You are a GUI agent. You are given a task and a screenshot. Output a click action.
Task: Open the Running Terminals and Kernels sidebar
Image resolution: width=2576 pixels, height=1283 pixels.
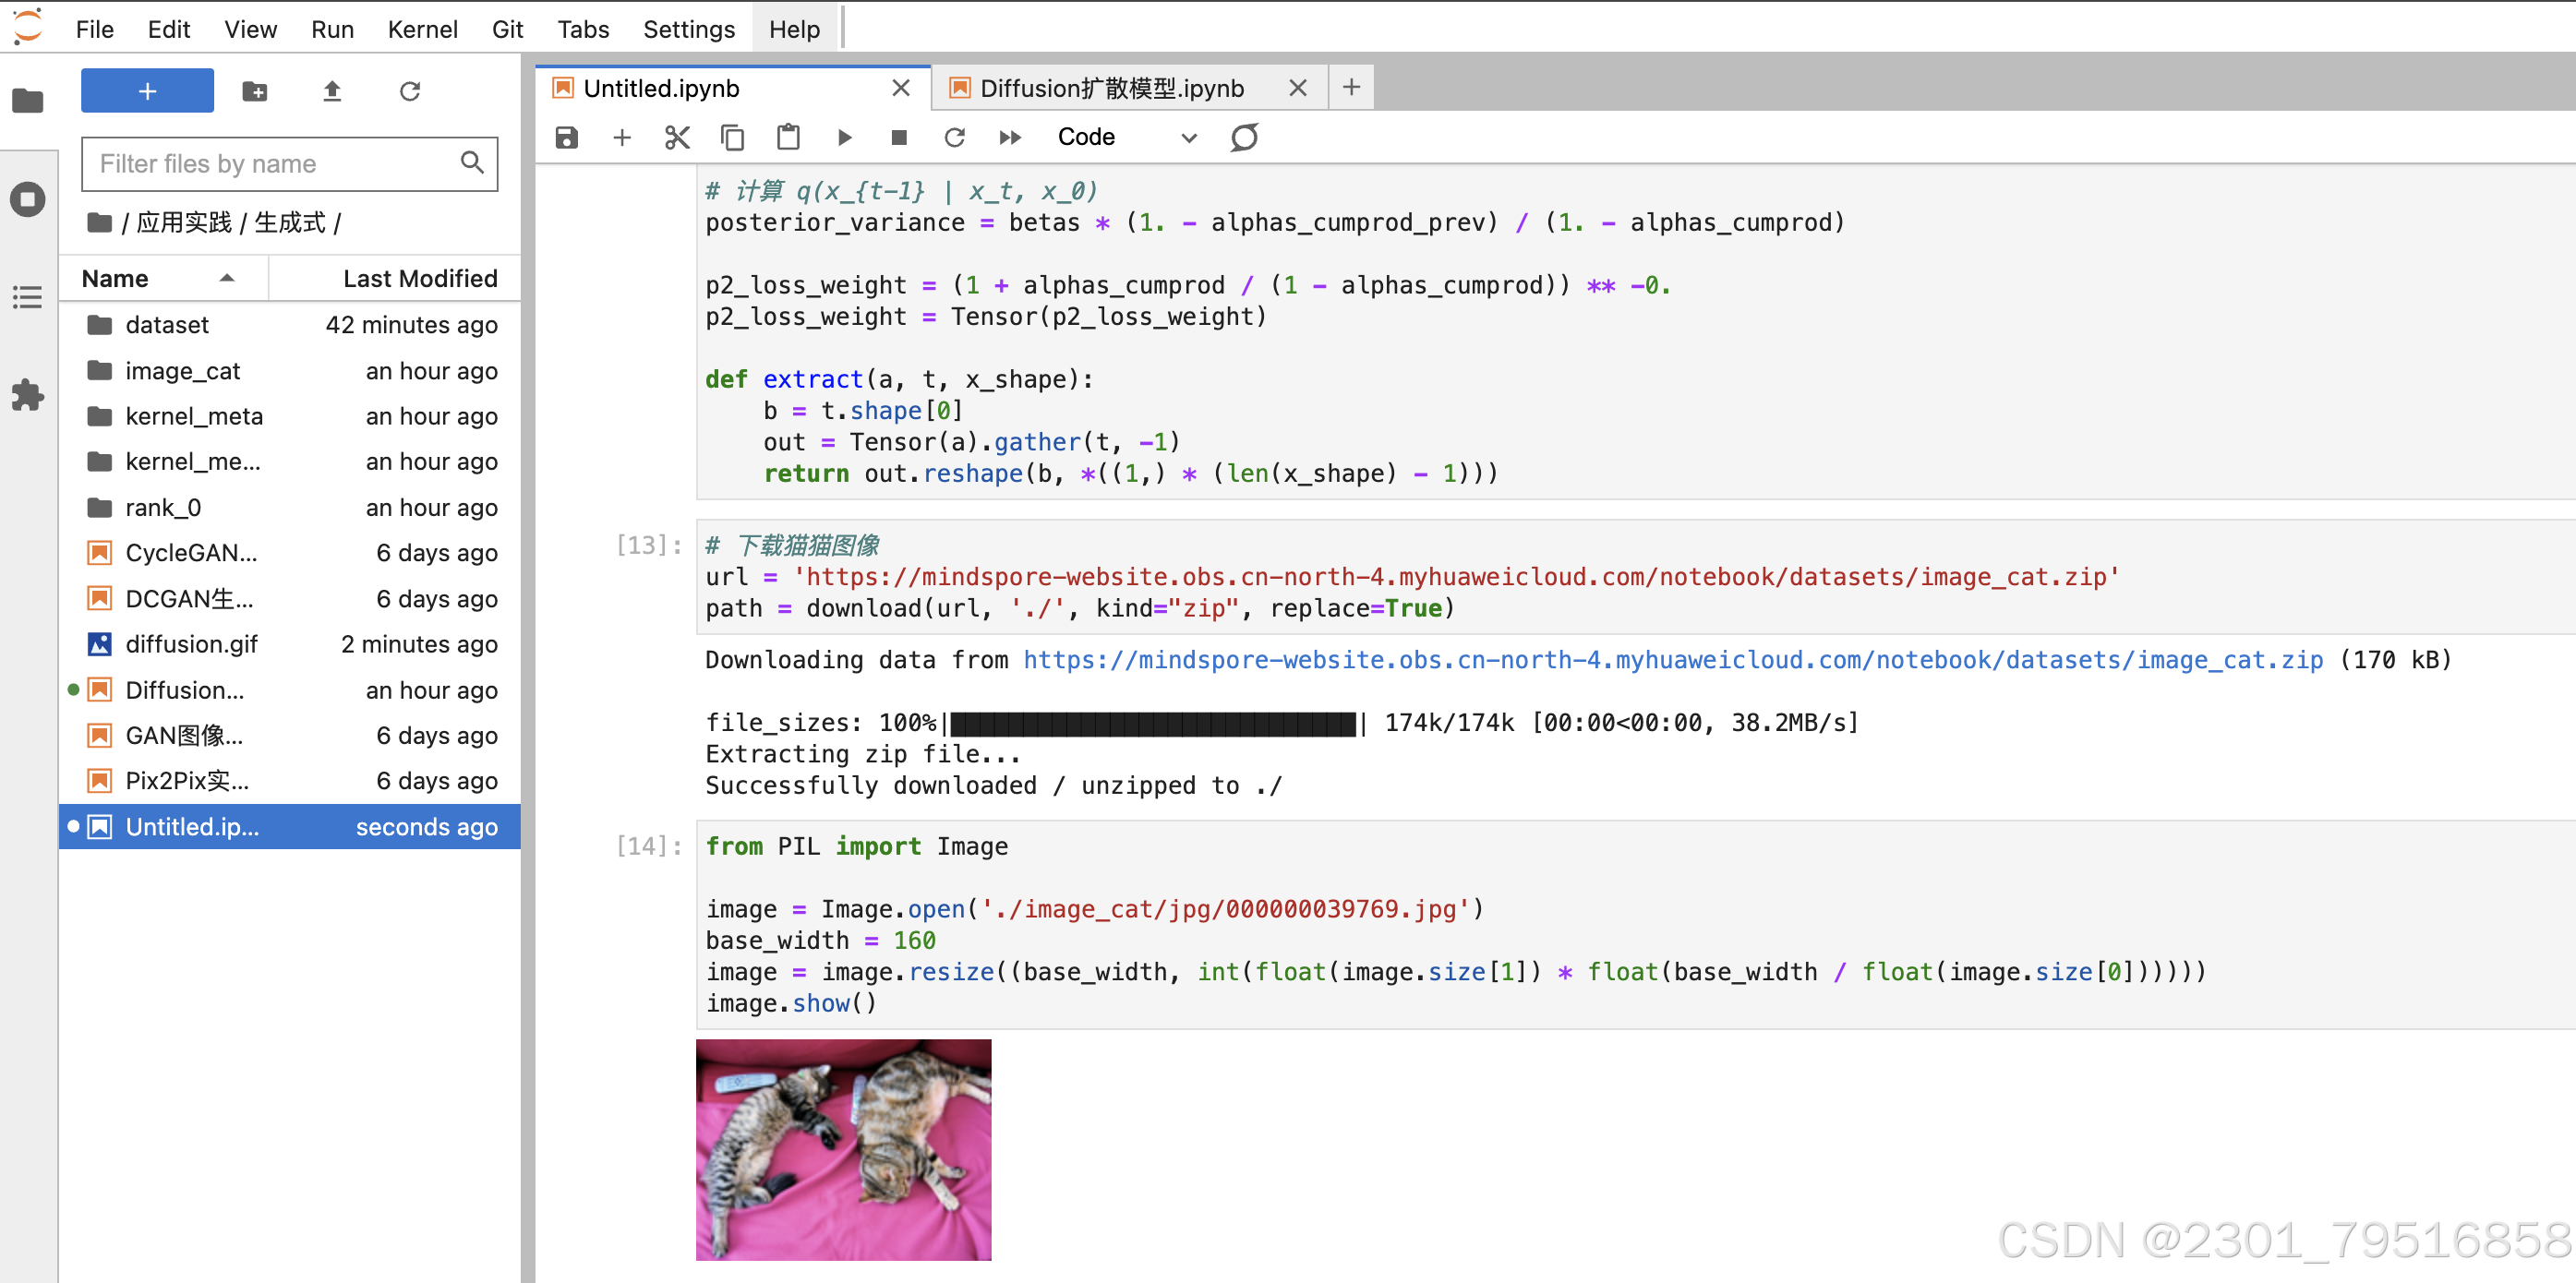tap(28, 199)
